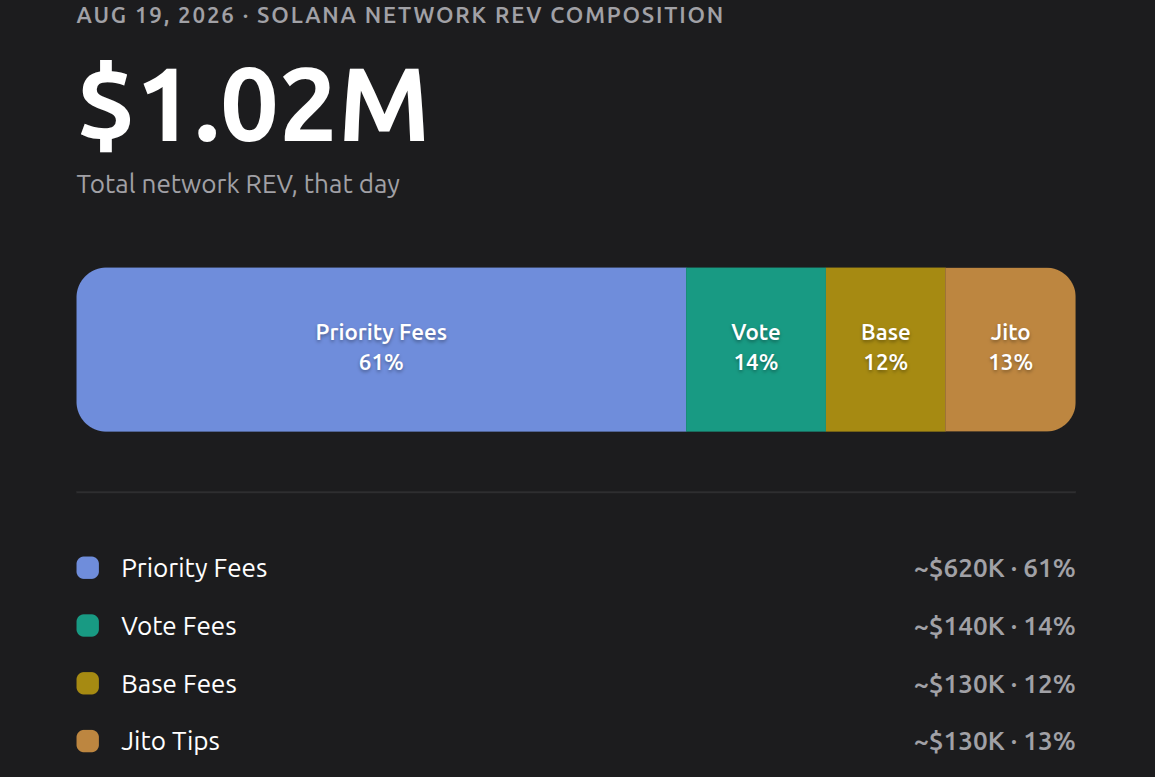This screenshot has height=777, width=1155.
Task: Click the '~$130K · 13%' value
Action: click(994, 742)
